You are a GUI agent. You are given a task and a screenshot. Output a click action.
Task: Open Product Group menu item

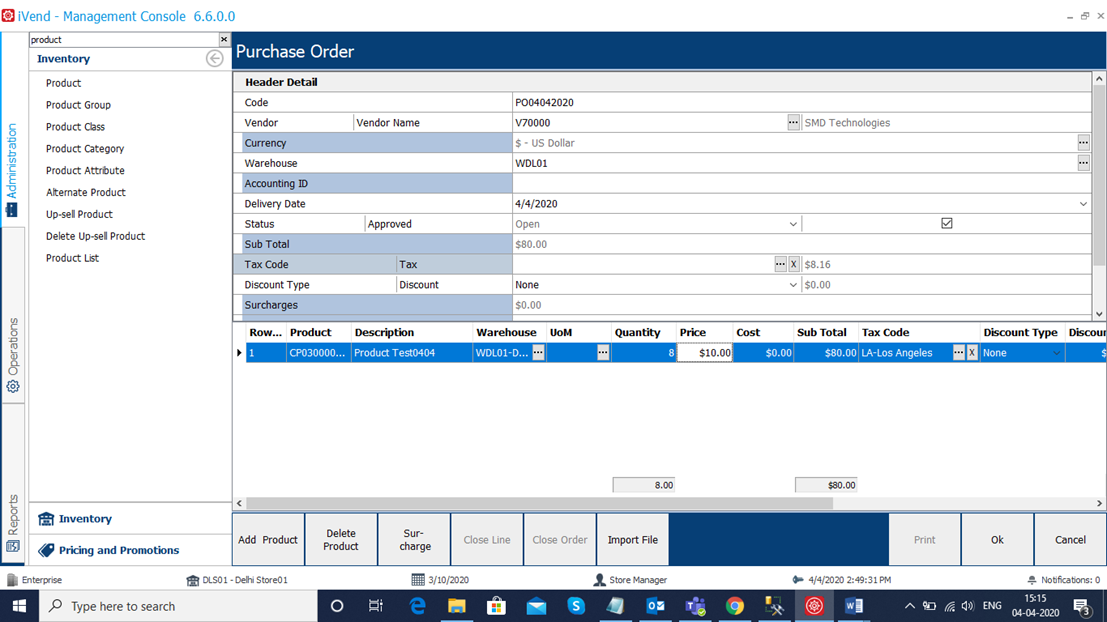pyautogui.click(x=78, y=104)
